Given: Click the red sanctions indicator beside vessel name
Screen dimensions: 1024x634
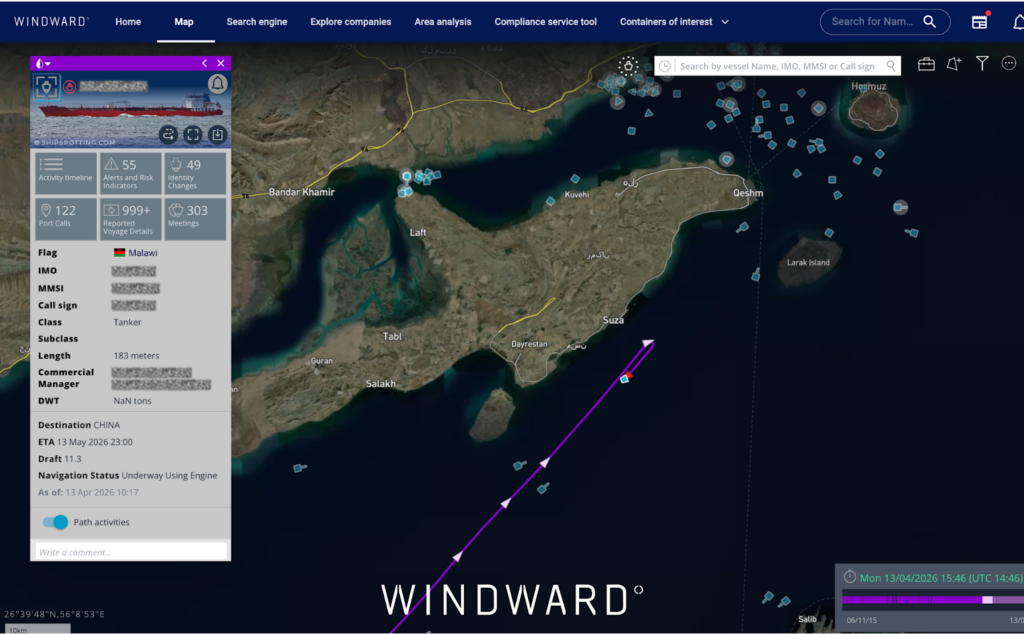Looking at the screenshot, I should pos(70,85).
